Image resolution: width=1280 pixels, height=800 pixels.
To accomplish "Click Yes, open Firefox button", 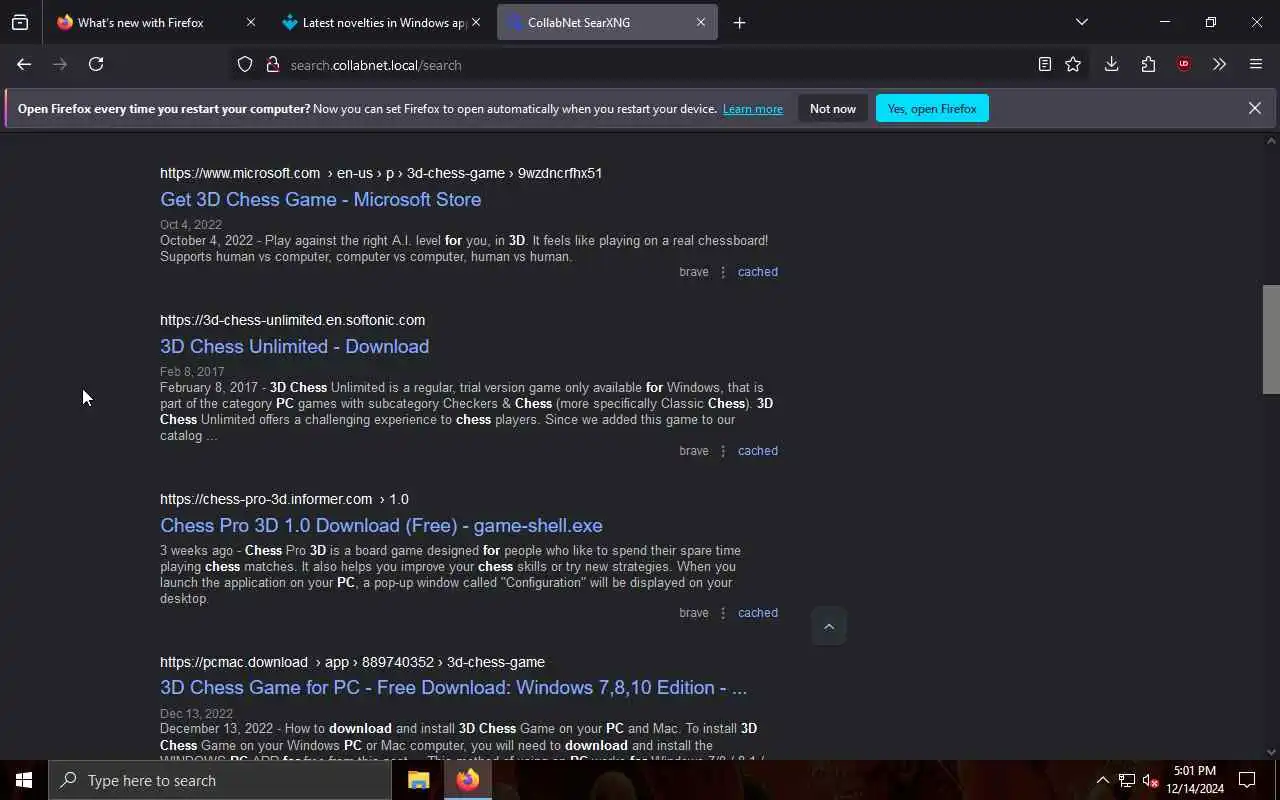I will 932,108.
